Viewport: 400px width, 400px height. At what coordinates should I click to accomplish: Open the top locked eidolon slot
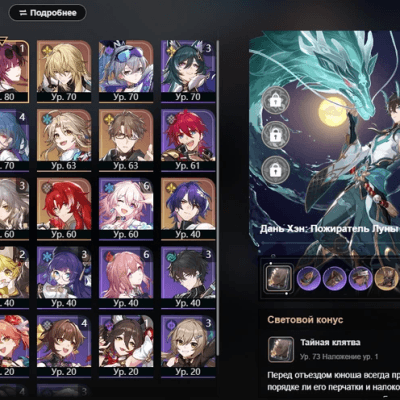pos(276,101)
